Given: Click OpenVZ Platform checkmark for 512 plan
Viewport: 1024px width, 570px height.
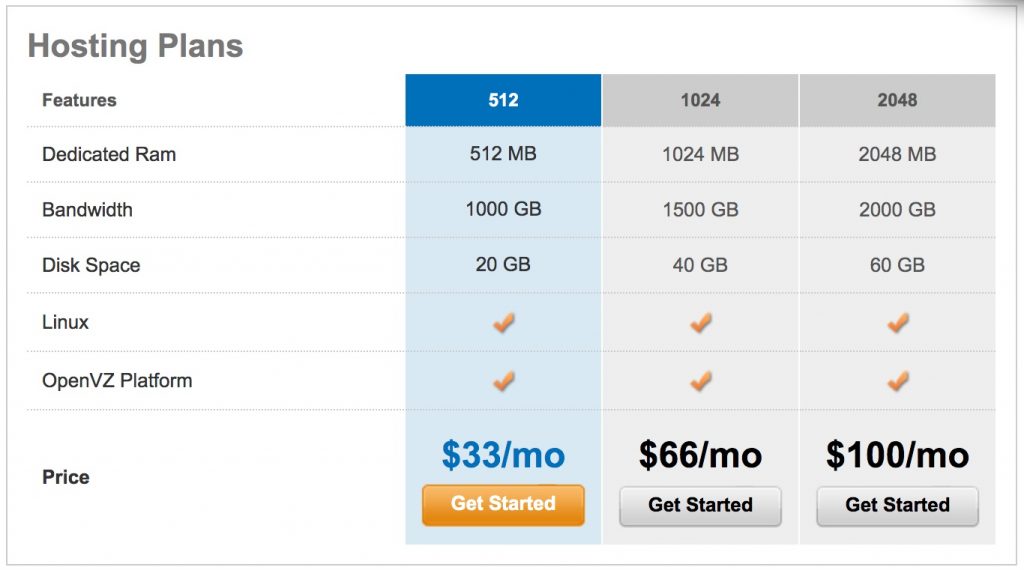Looking at the screenshot, I should [504, 380].
